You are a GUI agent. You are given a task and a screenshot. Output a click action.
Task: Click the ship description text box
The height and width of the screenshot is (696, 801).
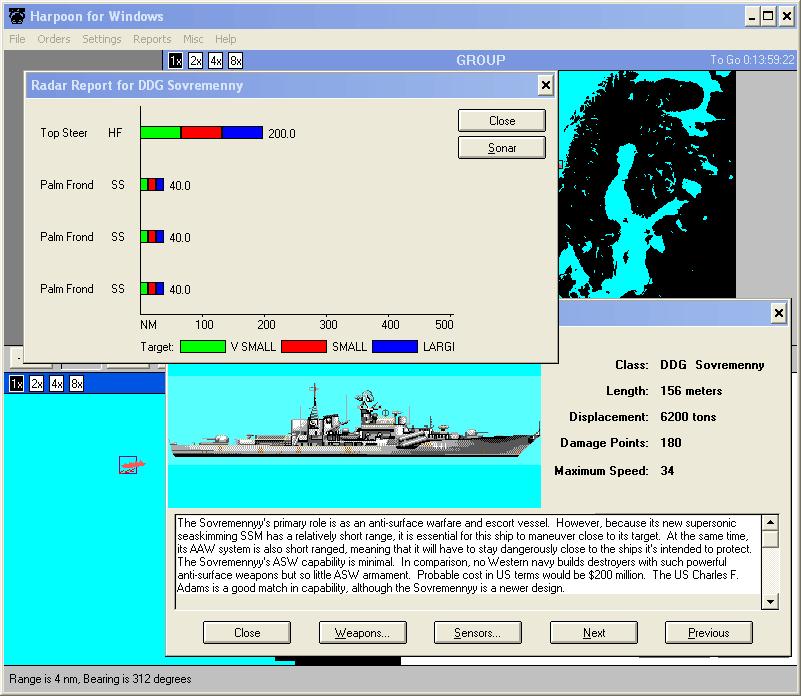click(x=468, y=562)
